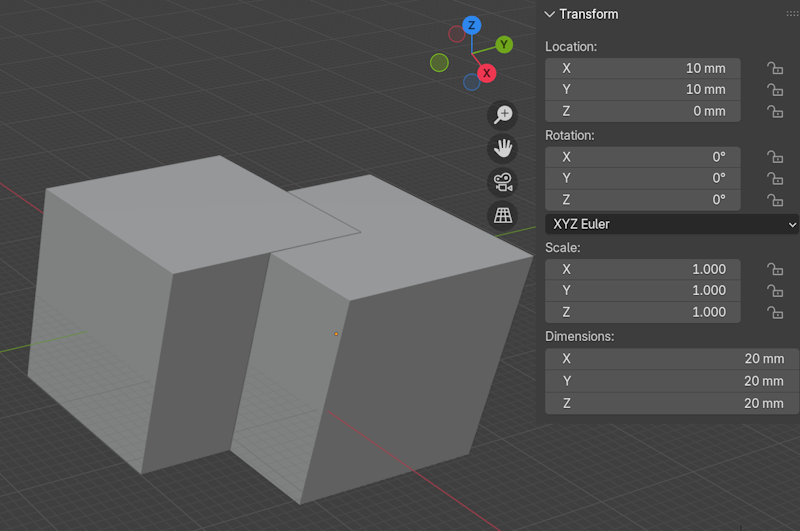800x531 pixels.
Task: Open the XYZ Euler rotation mode dropdown
Action: pyautogui.click(x=671, y=224)
